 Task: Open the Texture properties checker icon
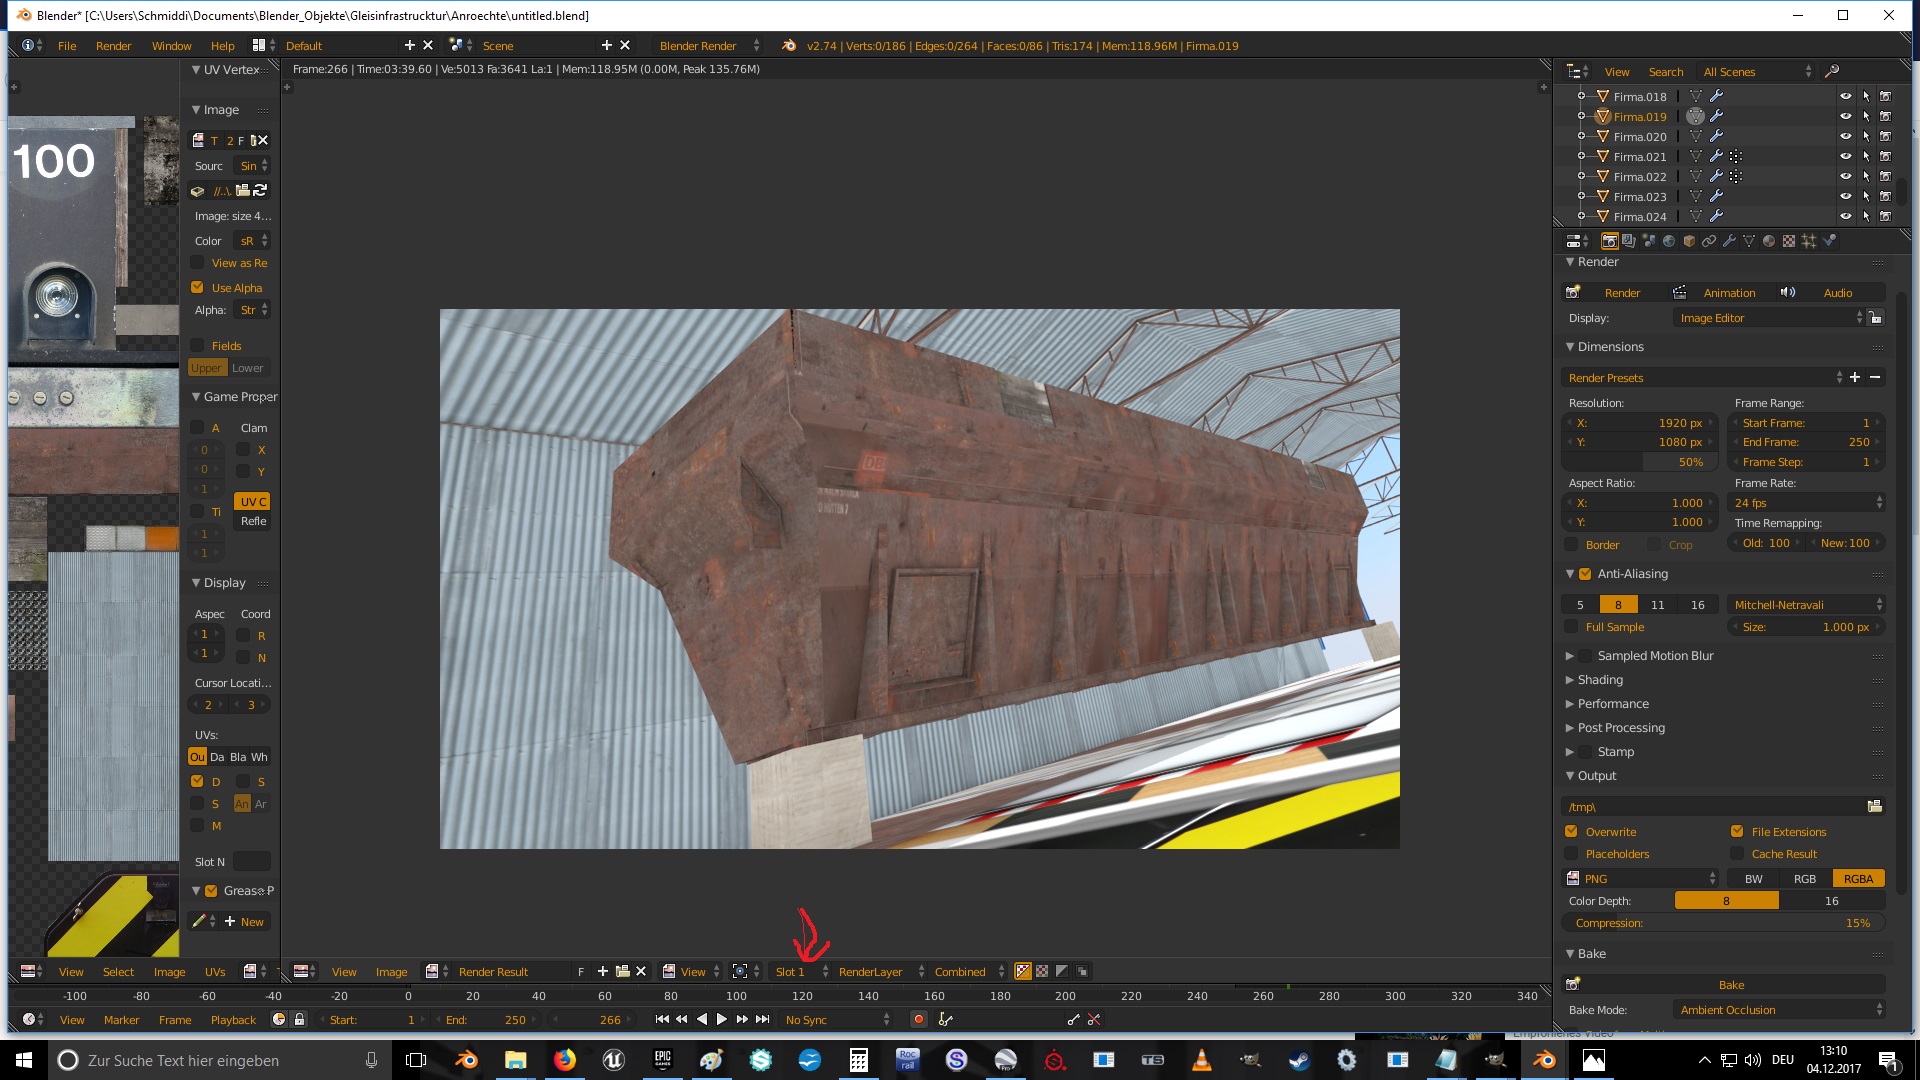1789,241
